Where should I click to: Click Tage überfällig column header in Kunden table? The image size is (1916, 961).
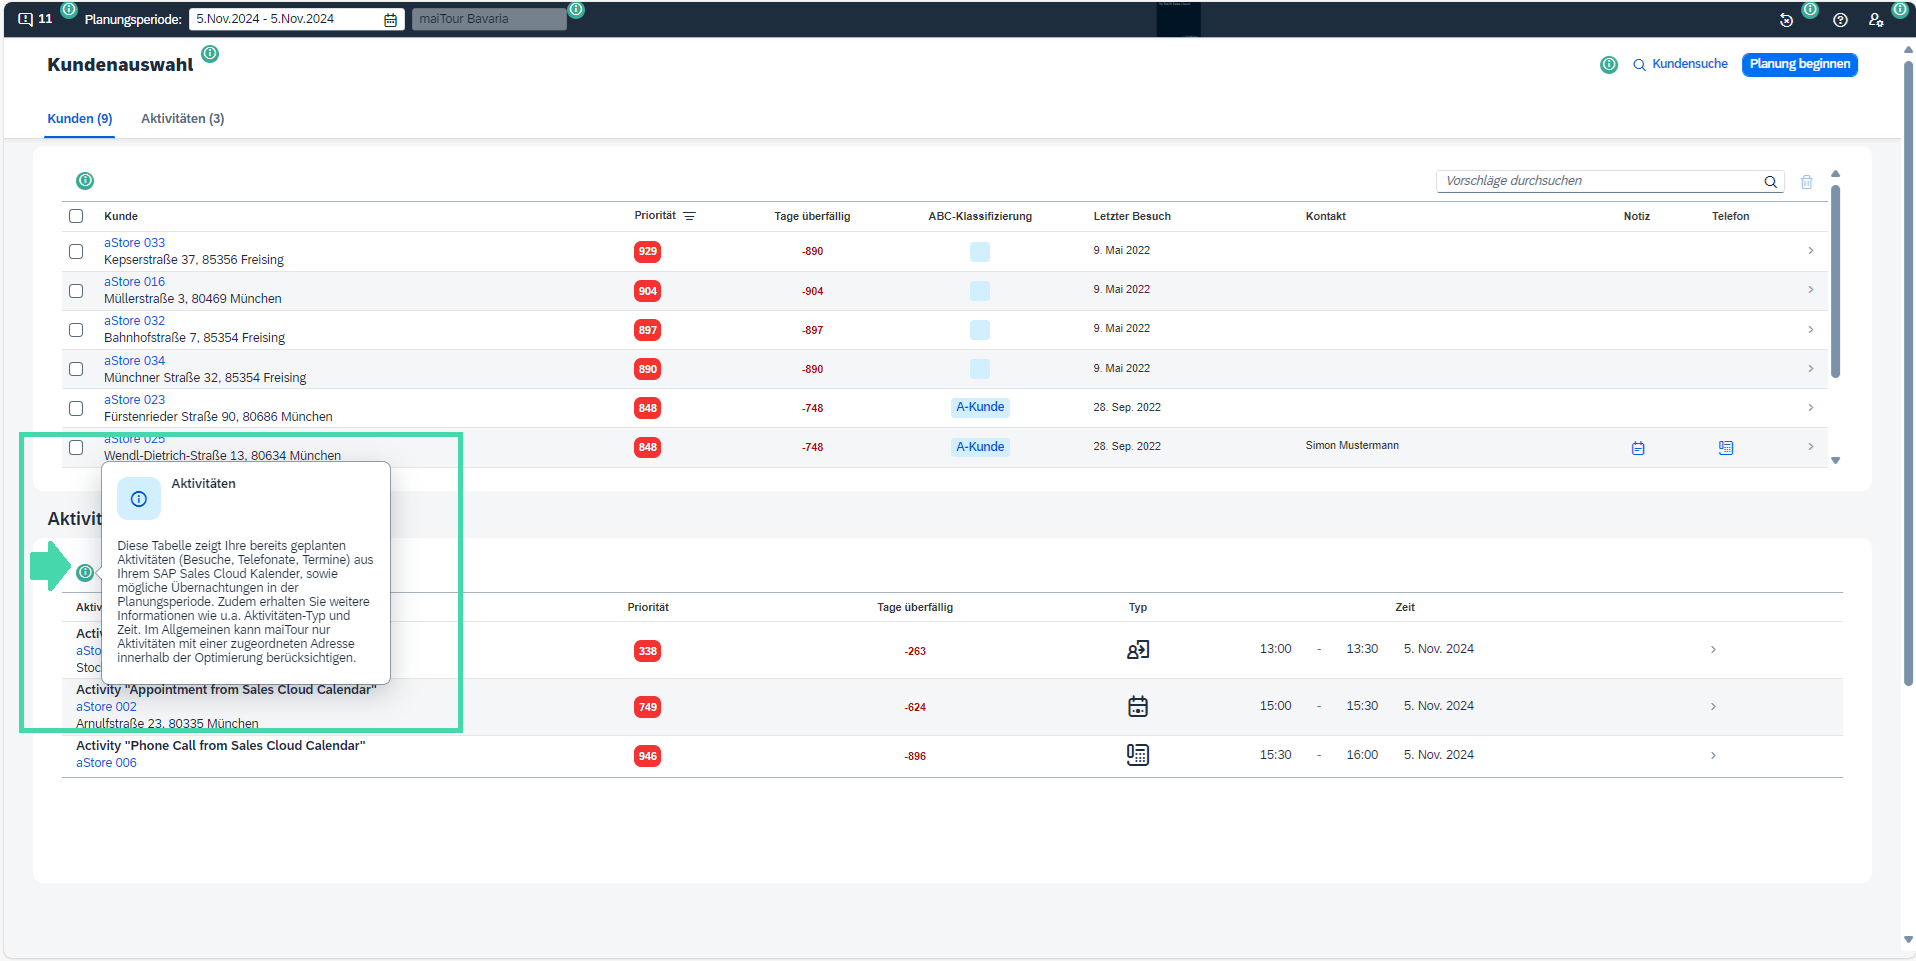(x=812, y=216)
